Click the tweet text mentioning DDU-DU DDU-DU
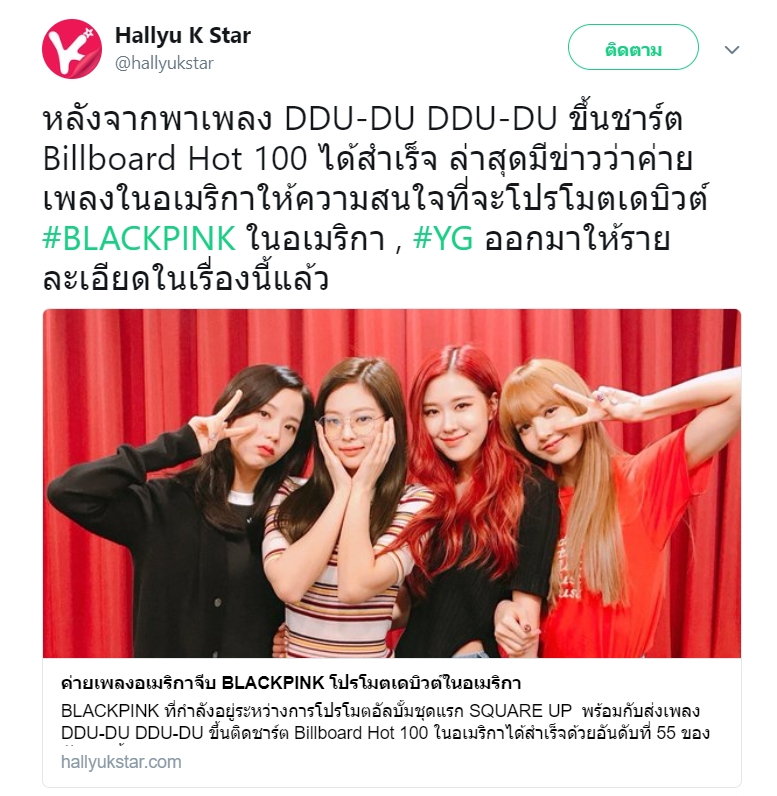Screen dimensions: 777x796 pyautogui.click(x=362, y=120)
